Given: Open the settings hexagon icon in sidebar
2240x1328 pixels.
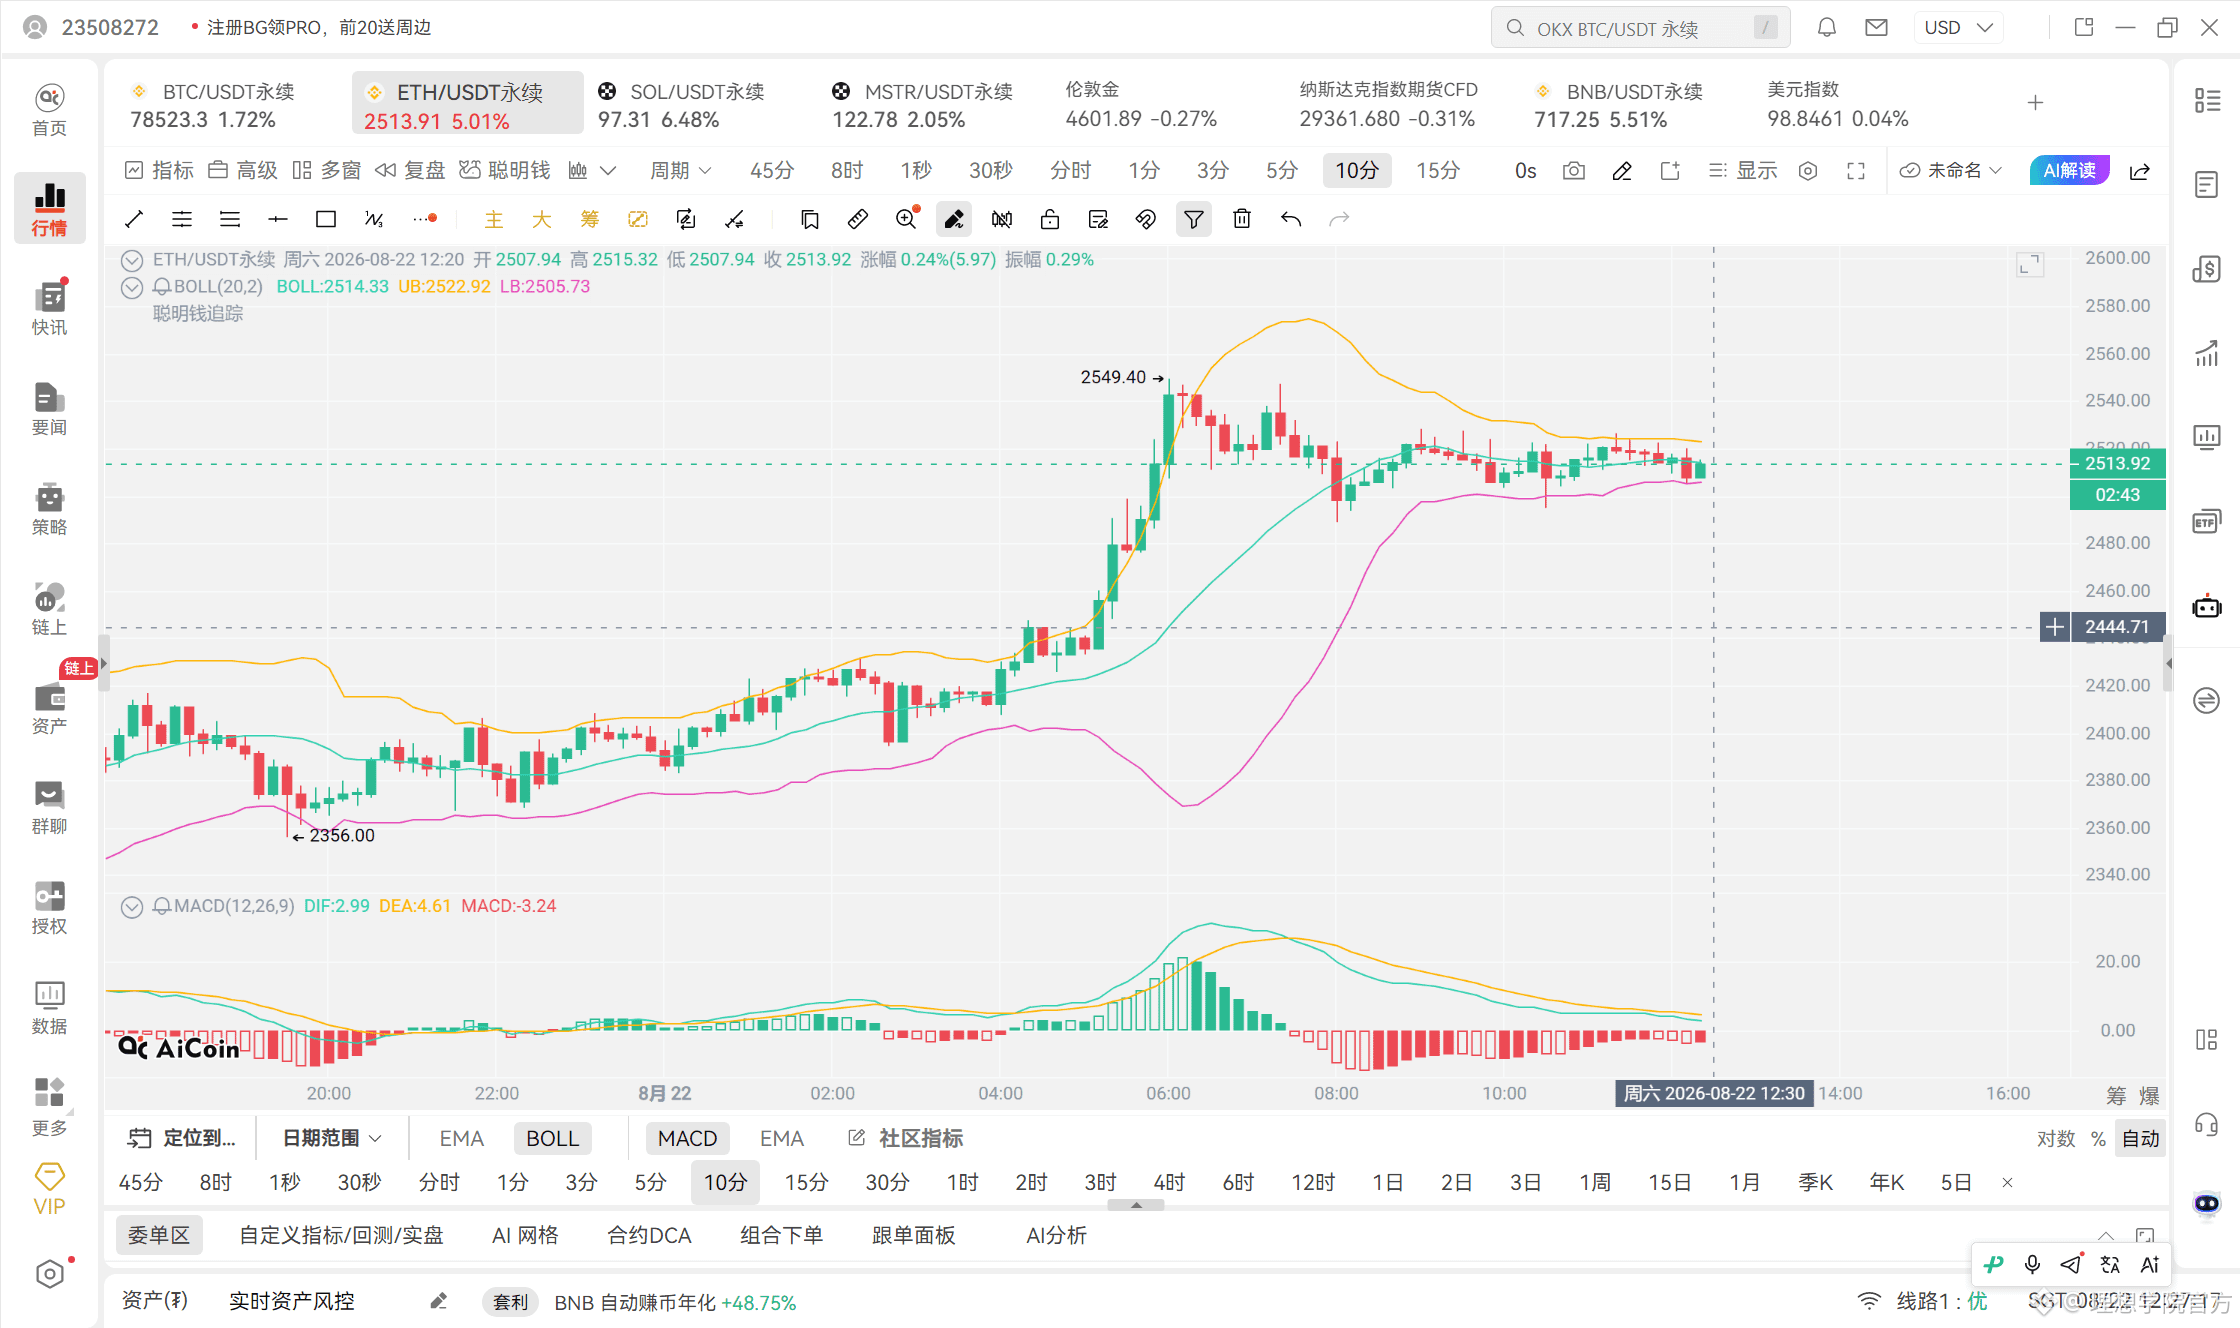Looking at the screenshot, I should (49, 1274).
